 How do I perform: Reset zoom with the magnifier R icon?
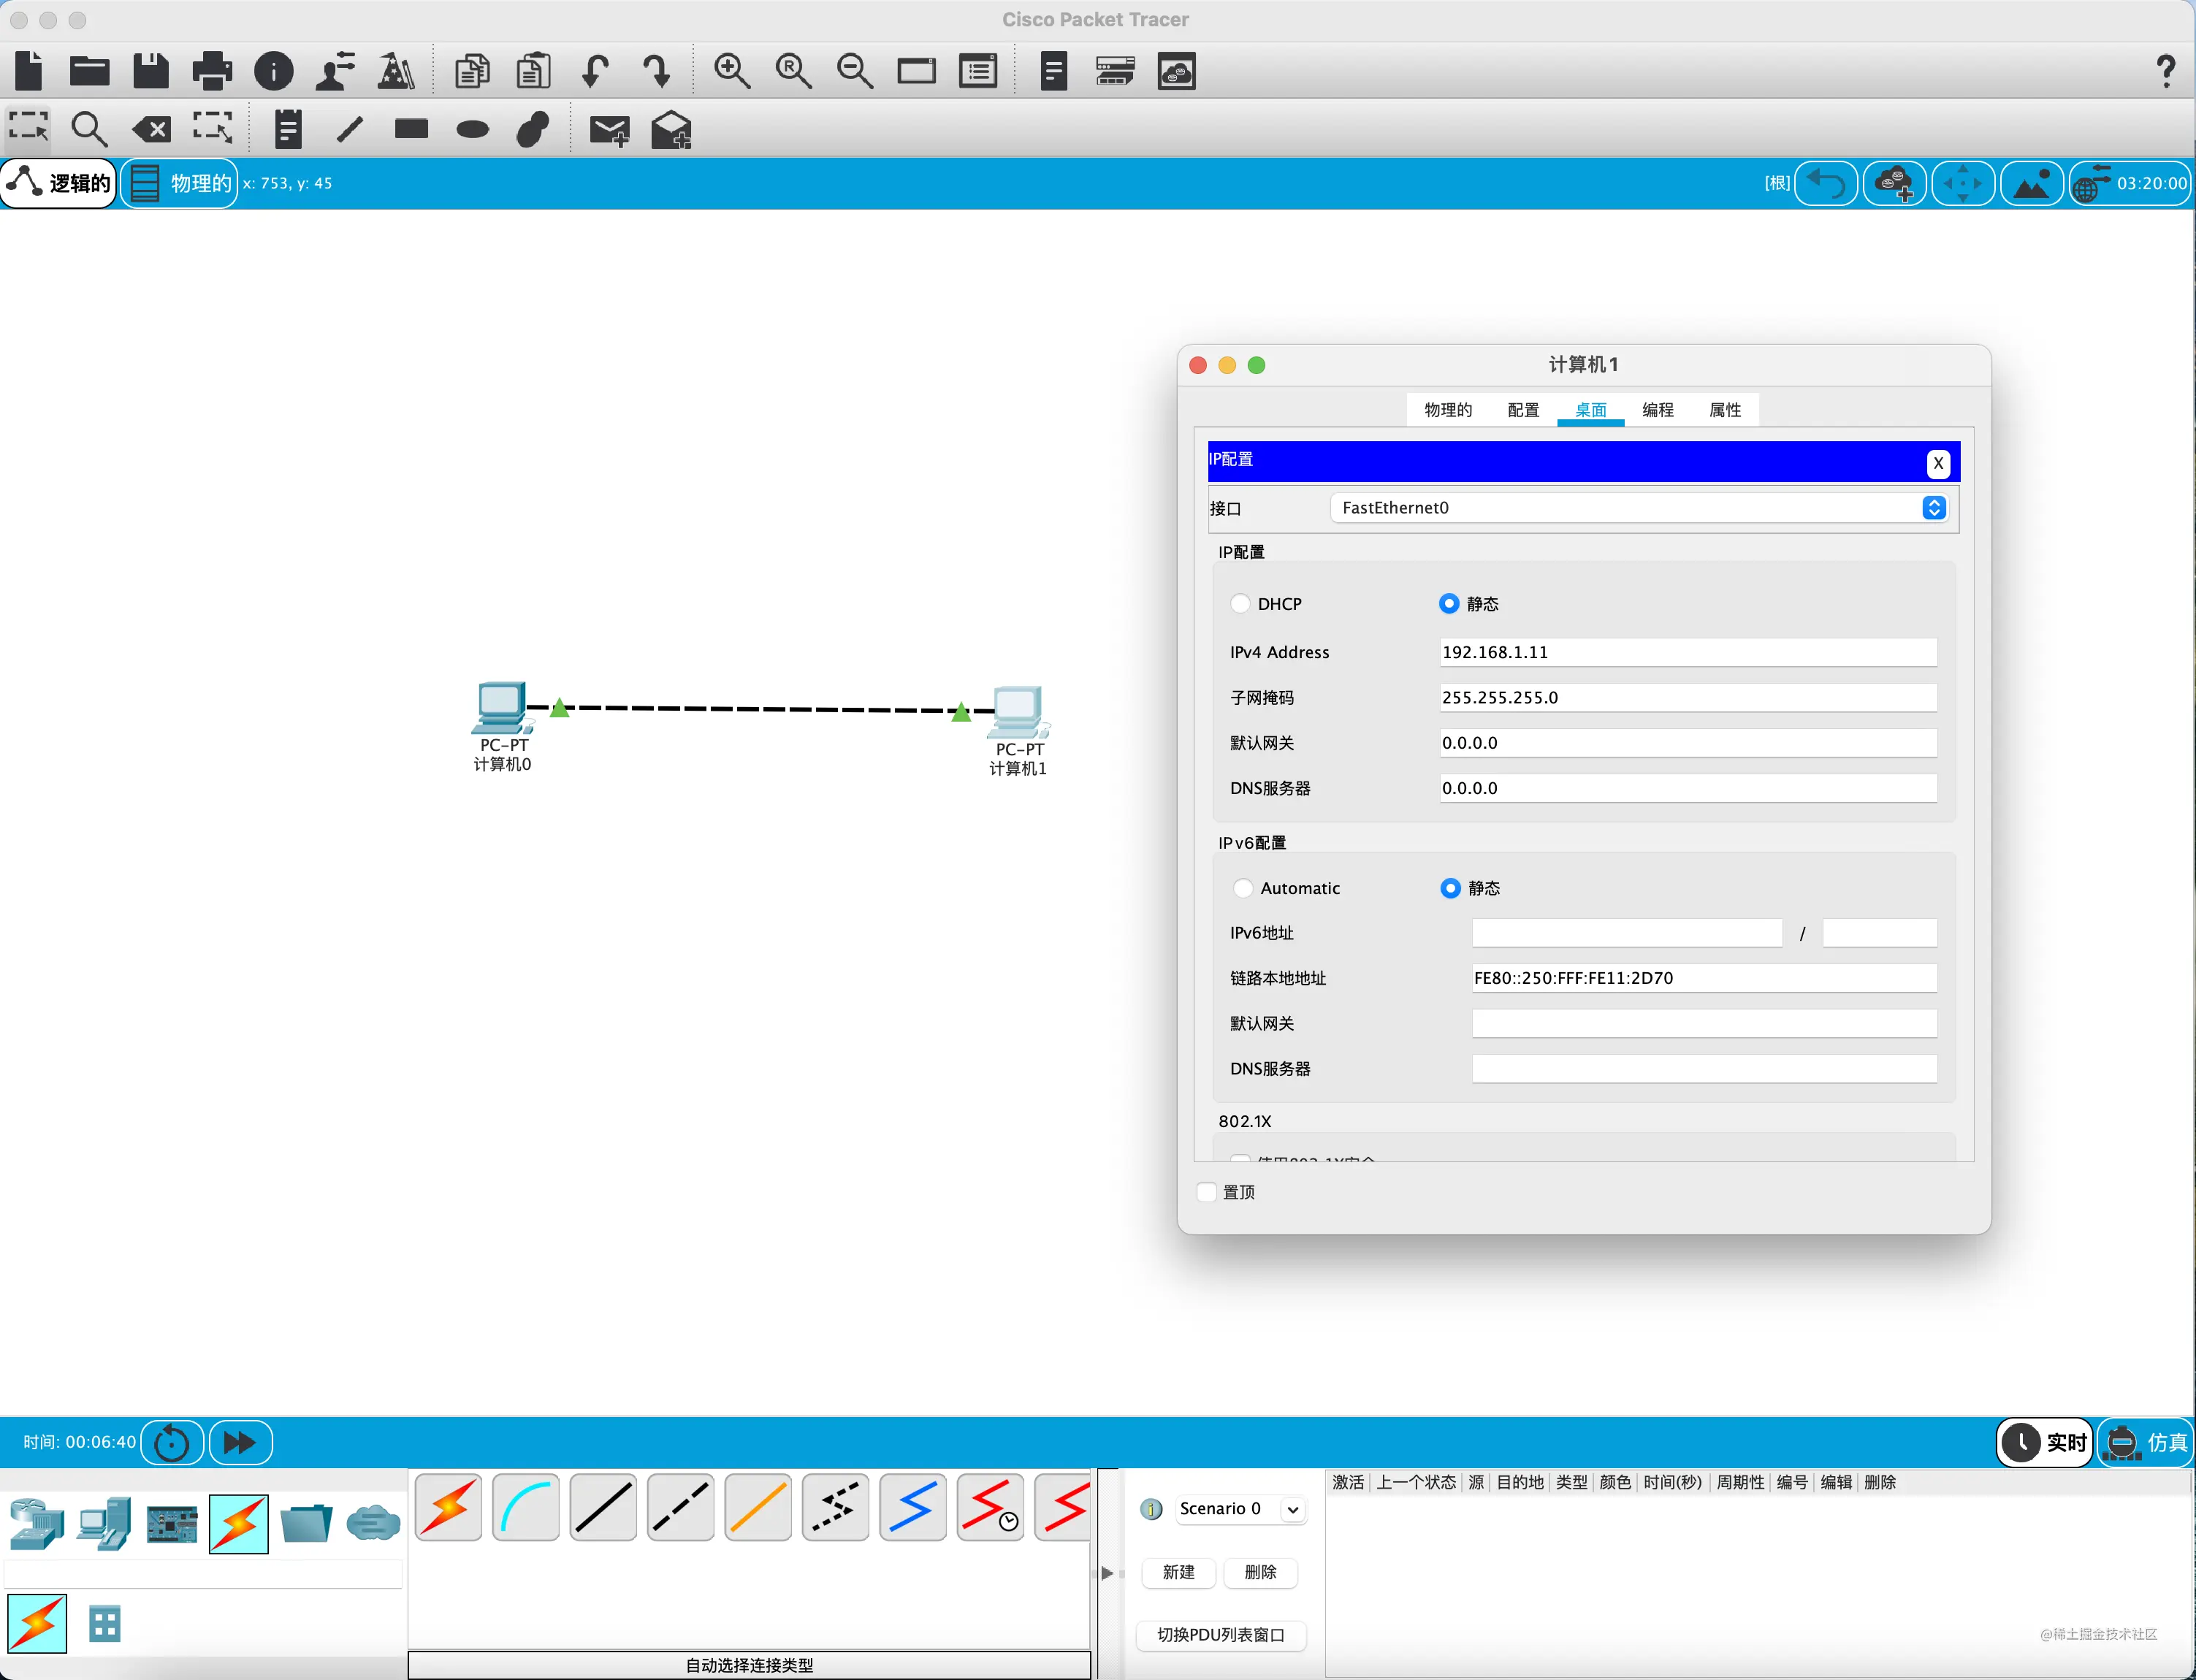pos(793,71)
